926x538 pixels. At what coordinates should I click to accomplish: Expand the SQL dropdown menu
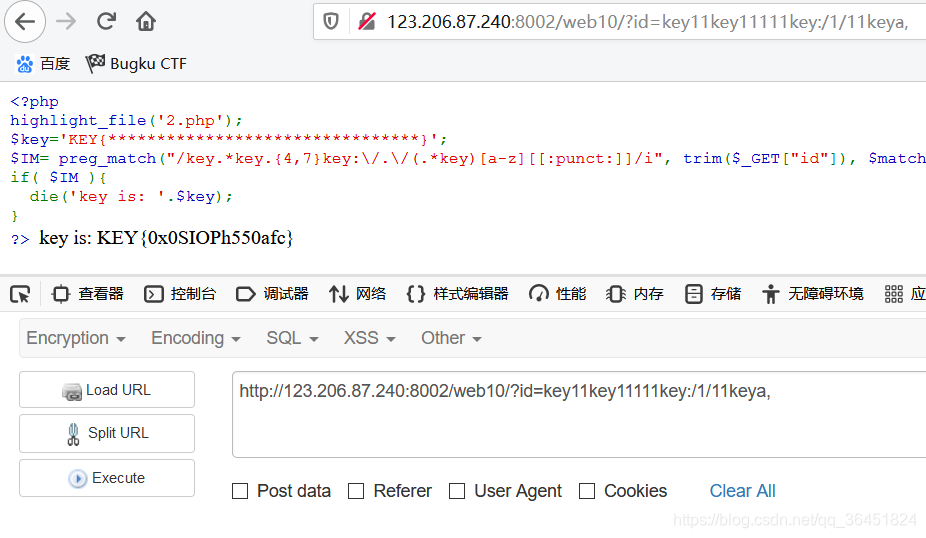coord(292,338)
